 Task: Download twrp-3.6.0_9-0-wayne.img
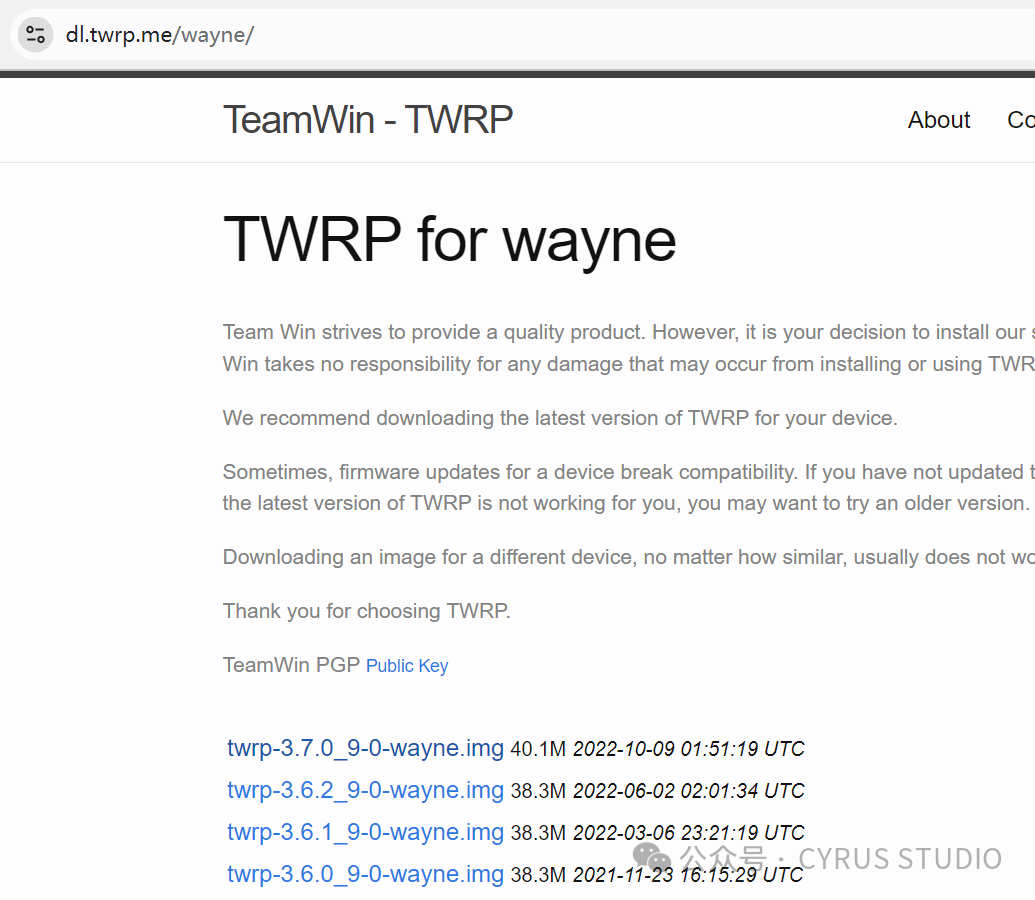click(365, 874)
